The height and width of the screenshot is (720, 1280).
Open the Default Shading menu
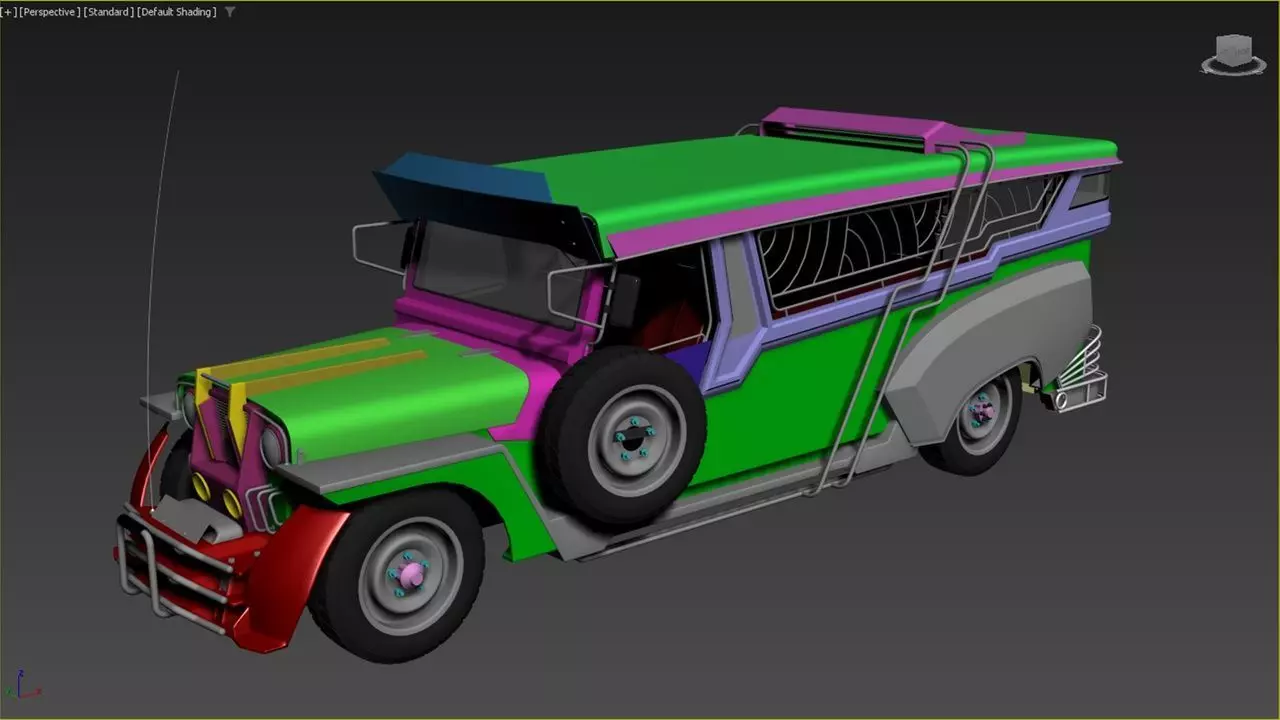point(175,12)
